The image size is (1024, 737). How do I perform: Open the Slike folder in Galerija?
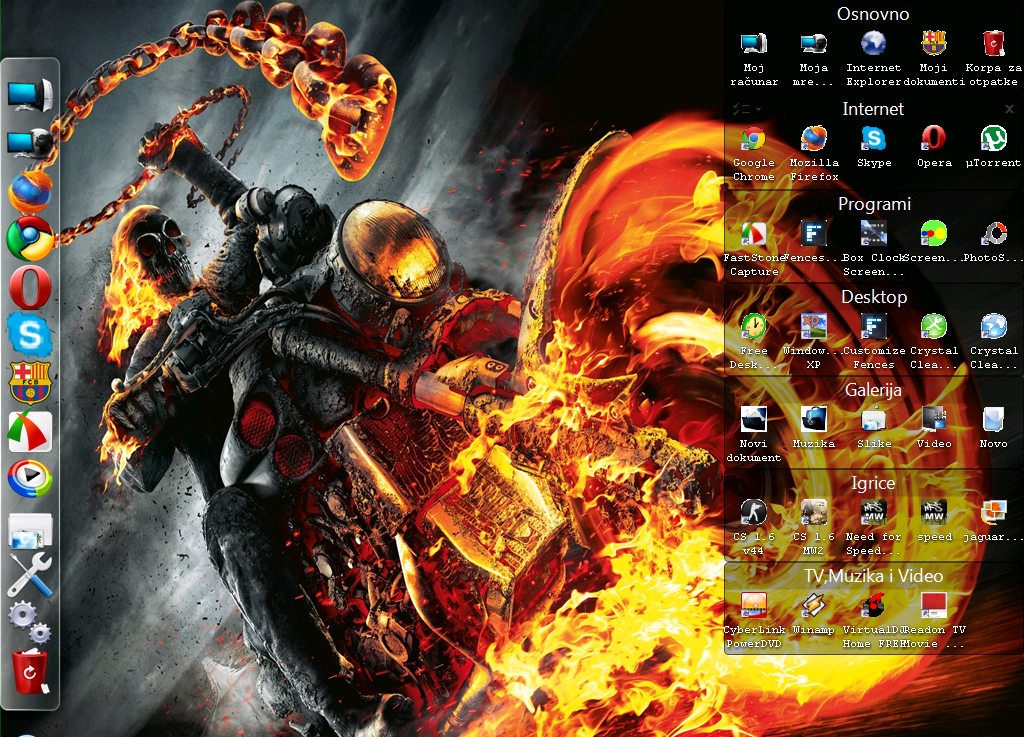(873, 420)
